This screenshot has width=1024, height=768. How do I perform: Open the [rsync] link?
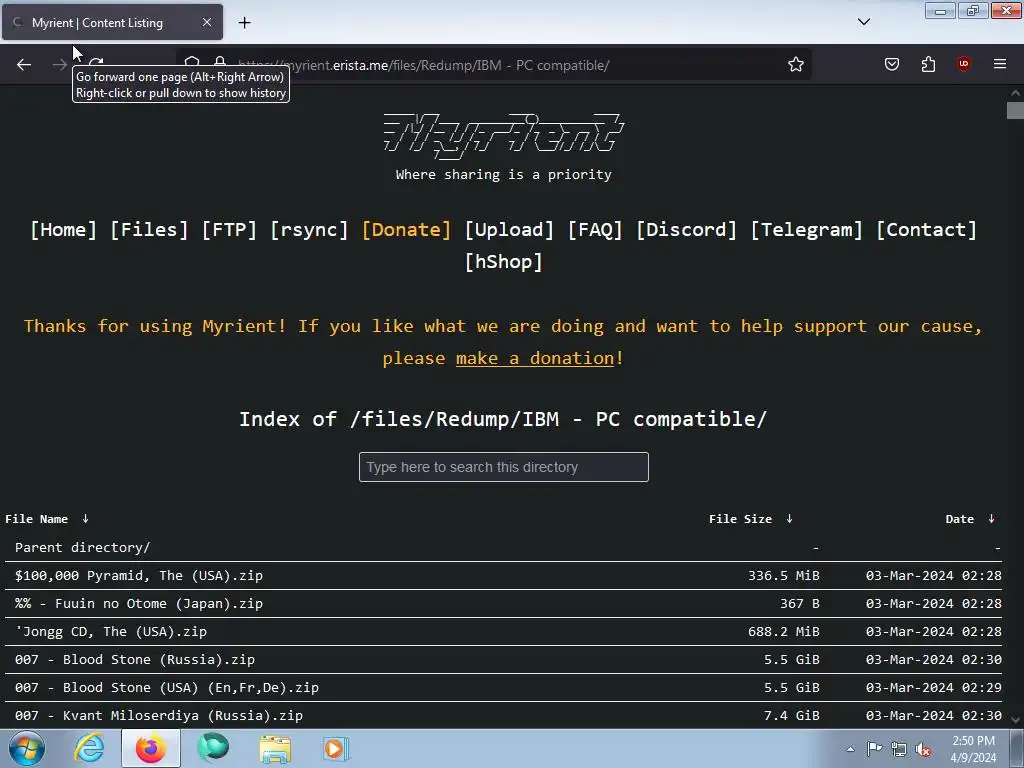click(309, 230)
